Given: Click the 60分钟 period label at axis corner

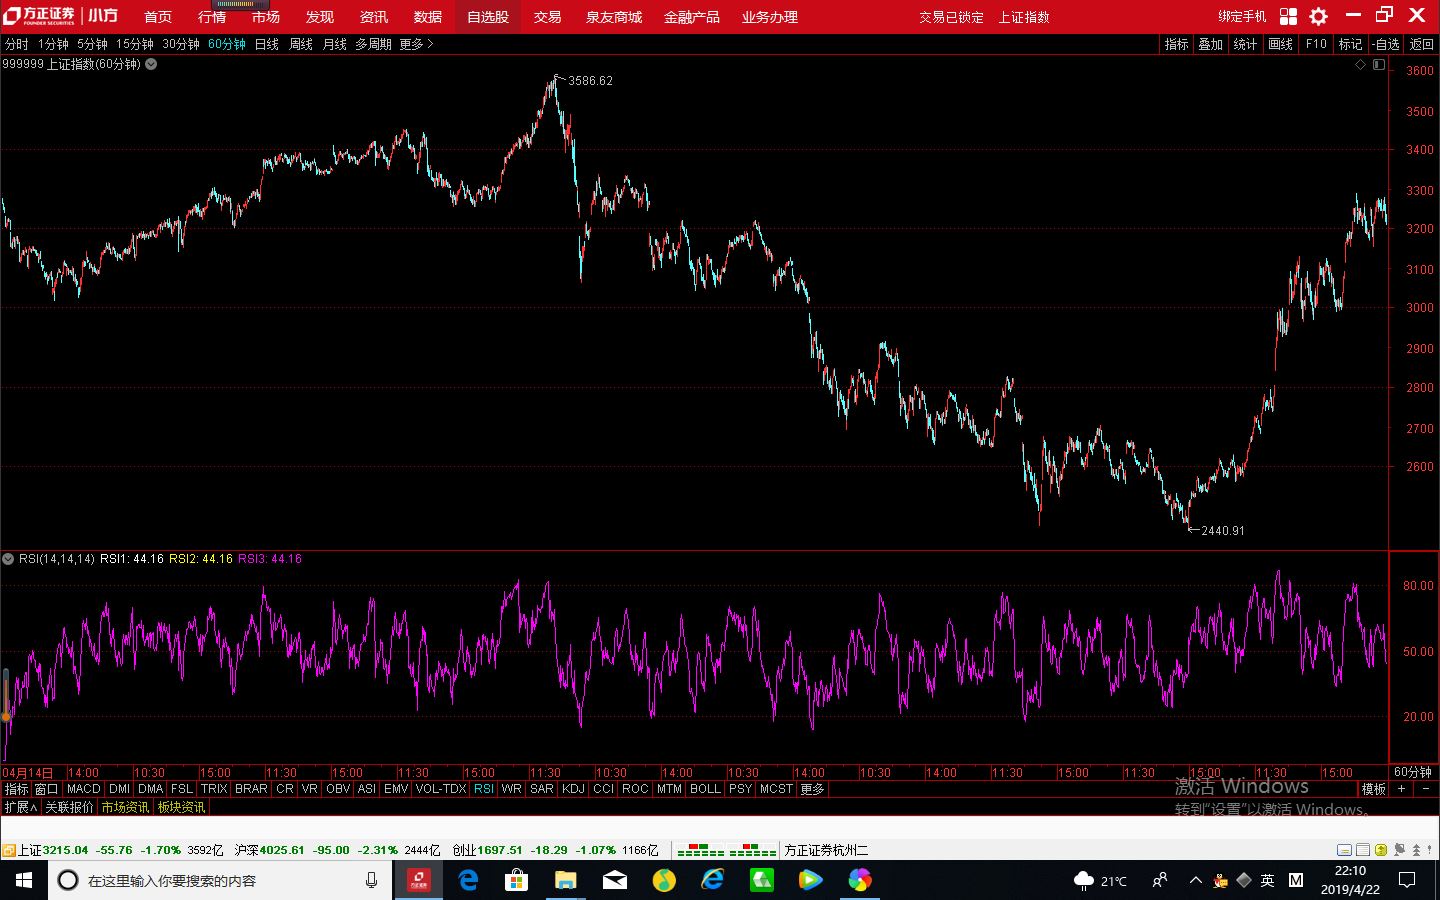Looking at the screenshot, I should (1413, 772).
